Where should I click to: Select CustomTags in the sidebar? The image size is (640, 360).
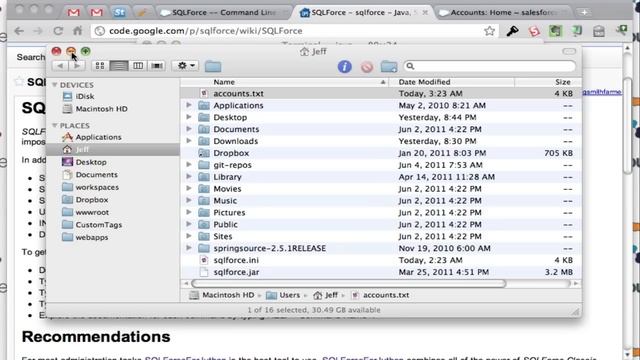[x=98, y=225]
